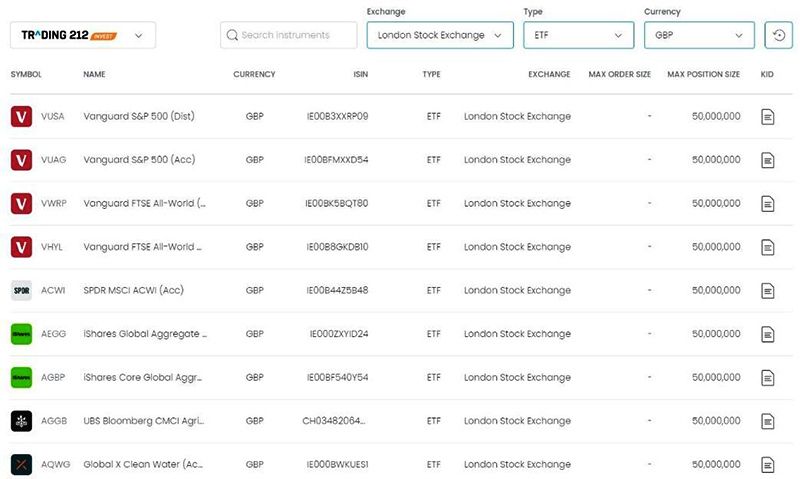Select the ACWI symbol text
The image size is (800, 479).
point(53,290)
